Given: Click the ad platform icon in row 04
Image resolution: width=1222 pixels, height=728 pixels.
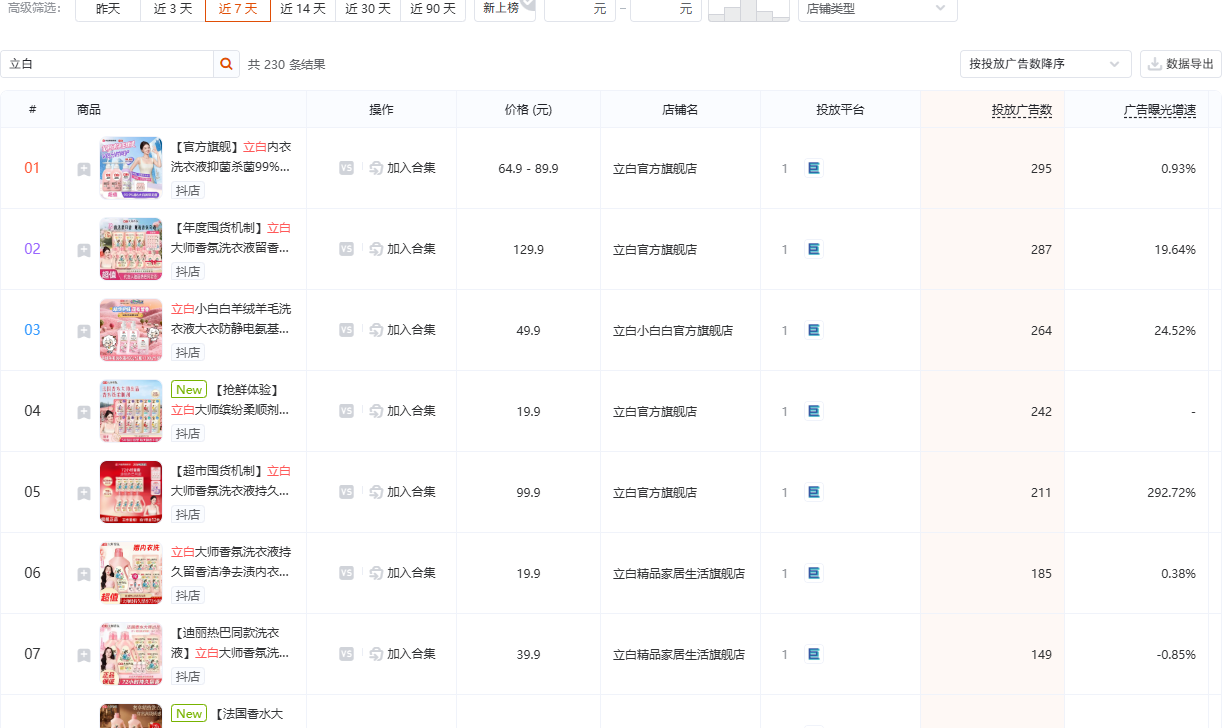Looking at the screenshot, I should pos(813,411).
